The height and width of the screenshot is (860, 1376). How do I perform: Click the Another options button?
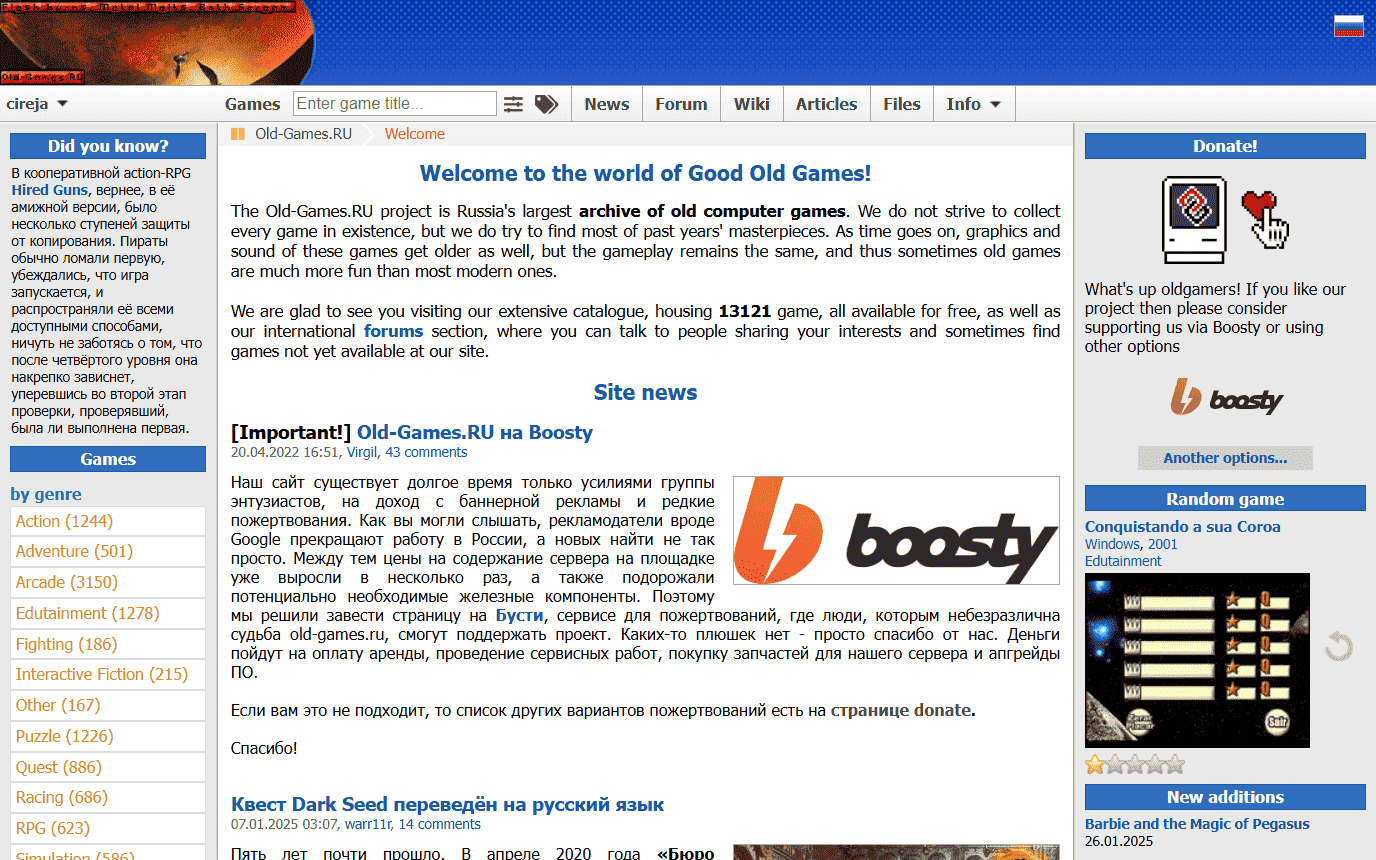click(x=1225, y=458)
